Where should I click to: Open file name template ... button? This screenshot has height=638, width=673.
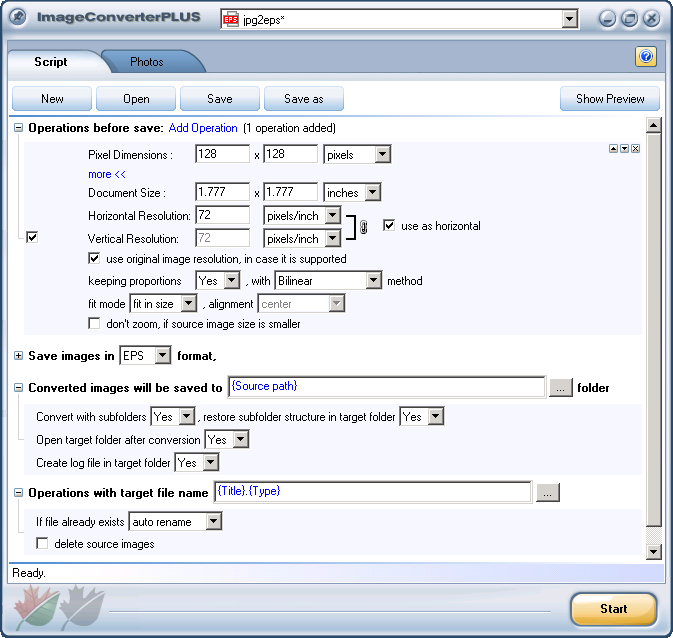coord(548,492)
